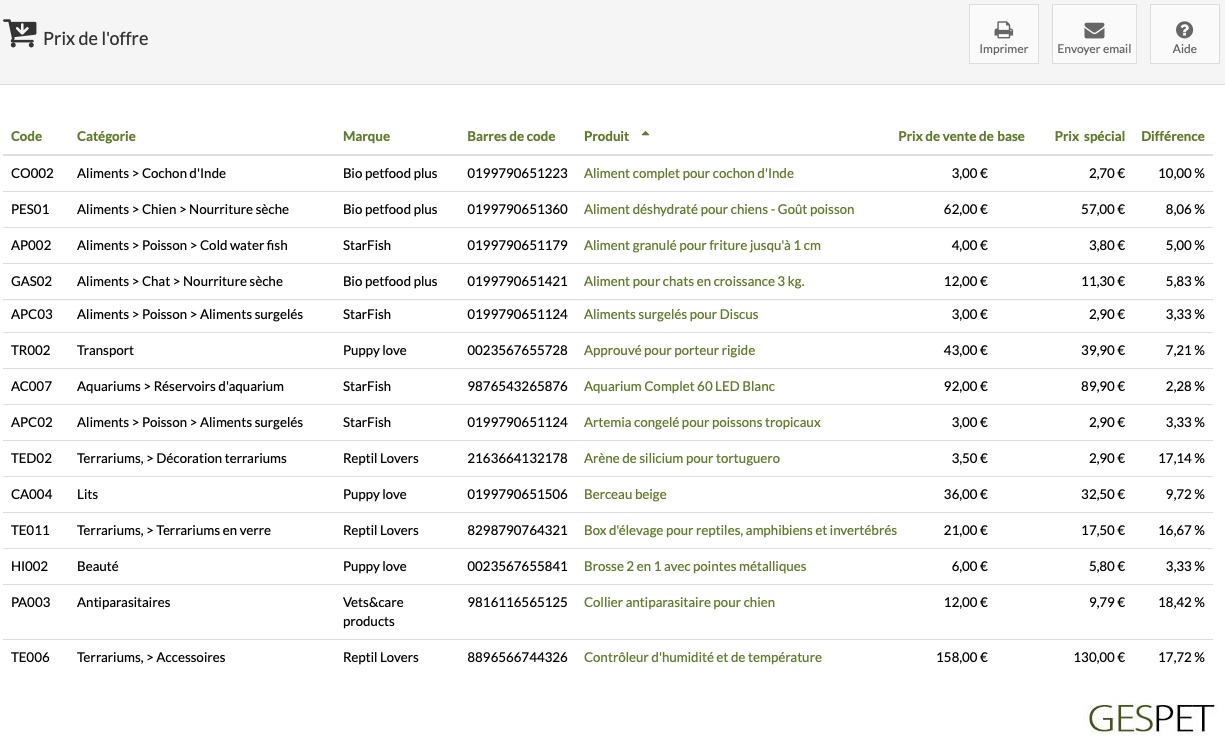Screen dimensions: 1225x739
Task: Select code cell APC02
Action: [32, 422]
